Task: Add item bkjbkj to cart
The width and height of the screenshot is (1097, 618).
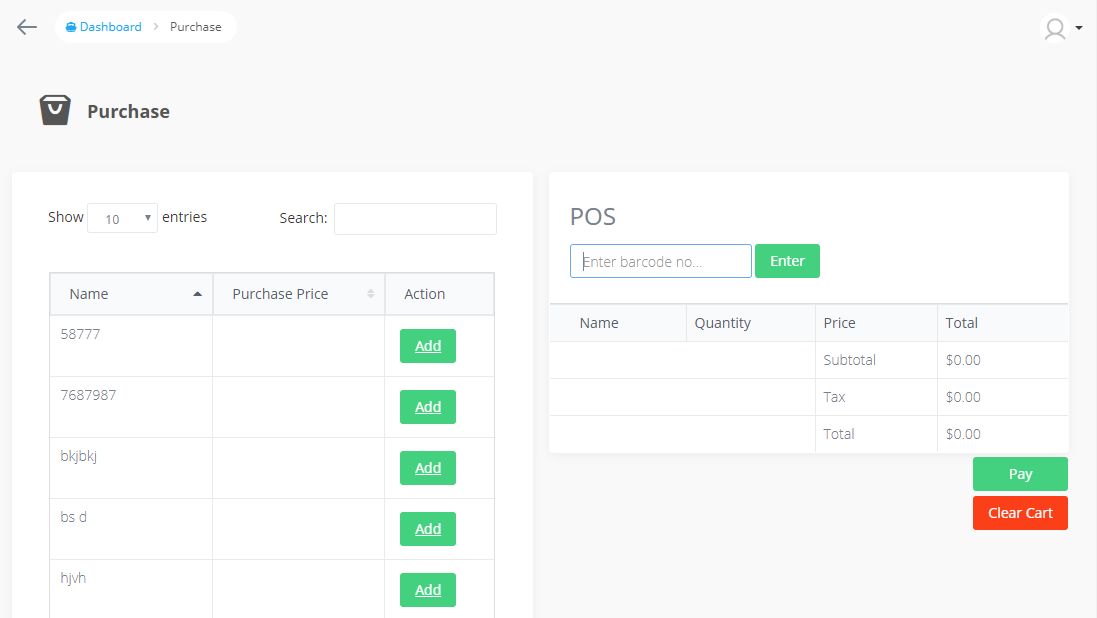Action: (x=428, y=468)
